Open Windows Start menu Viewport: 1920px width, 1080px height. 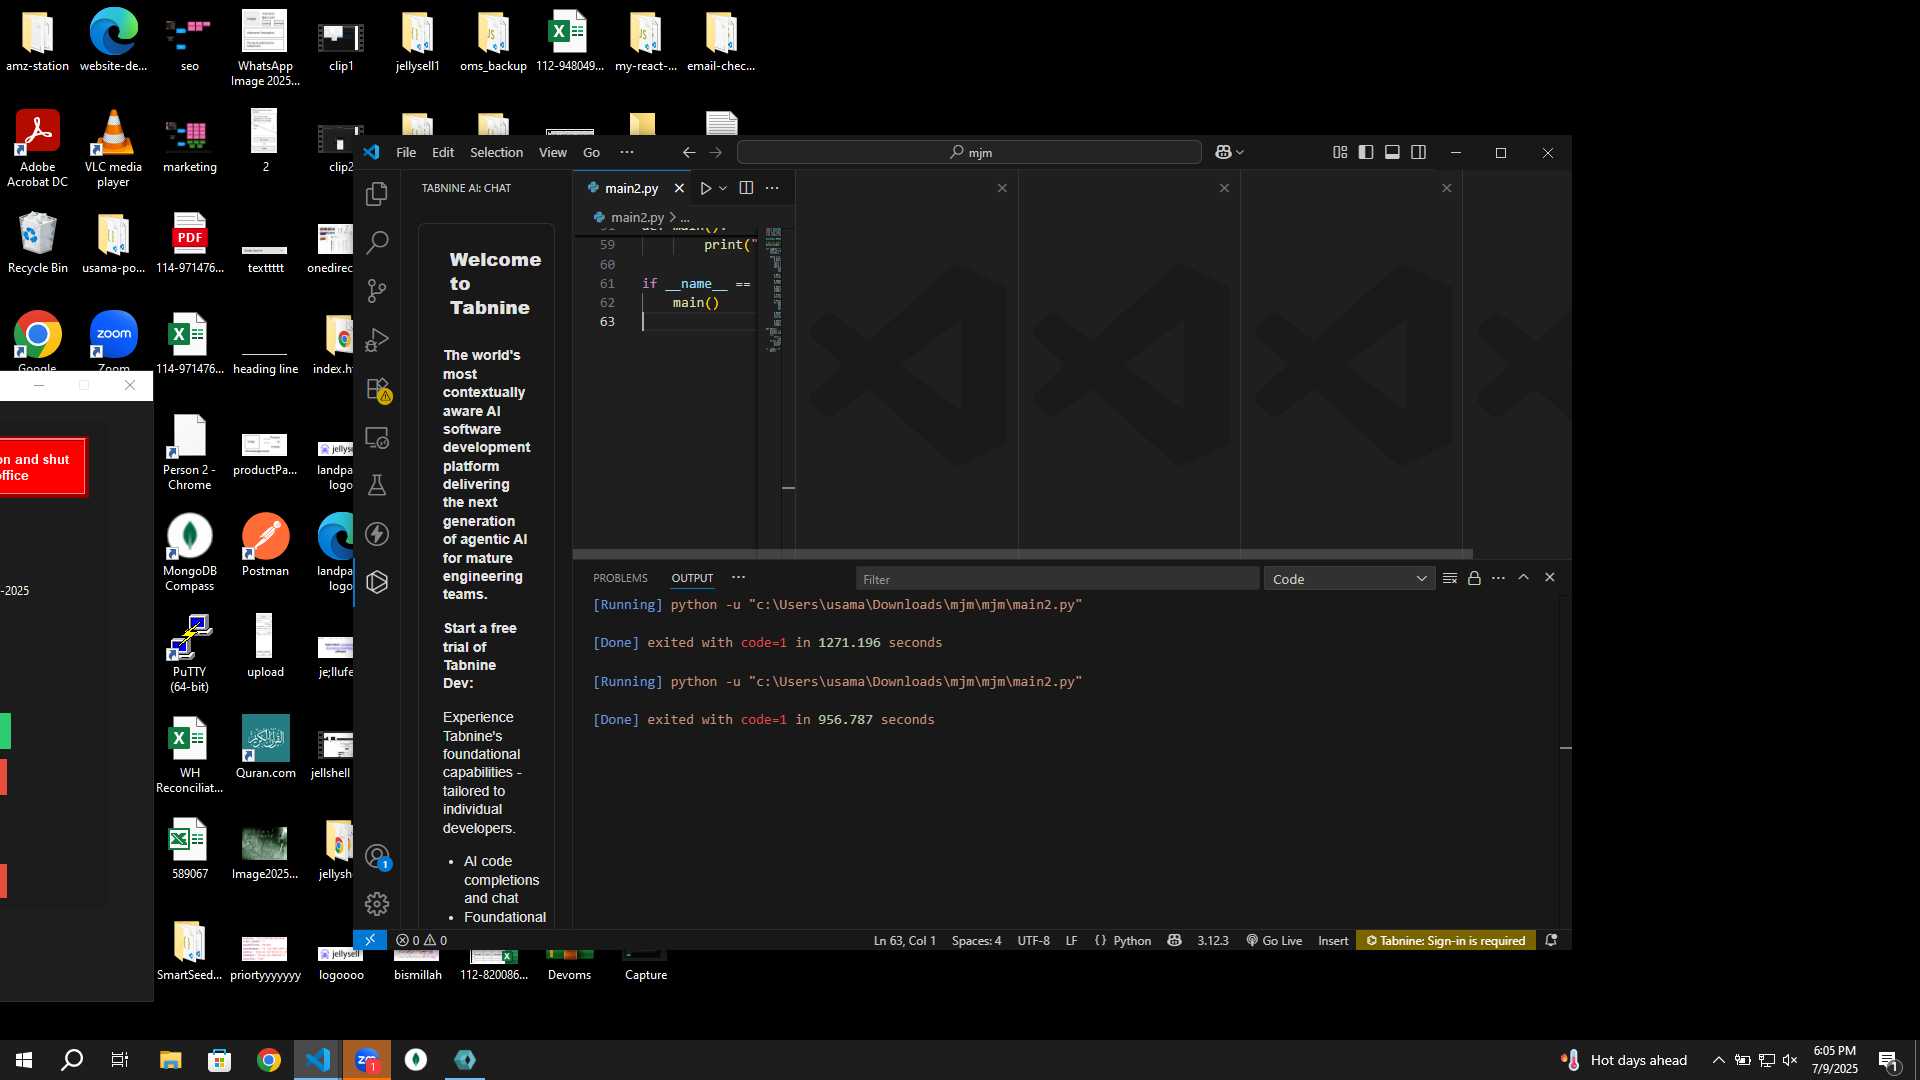pyautogui.click(x=24, y=1060)
